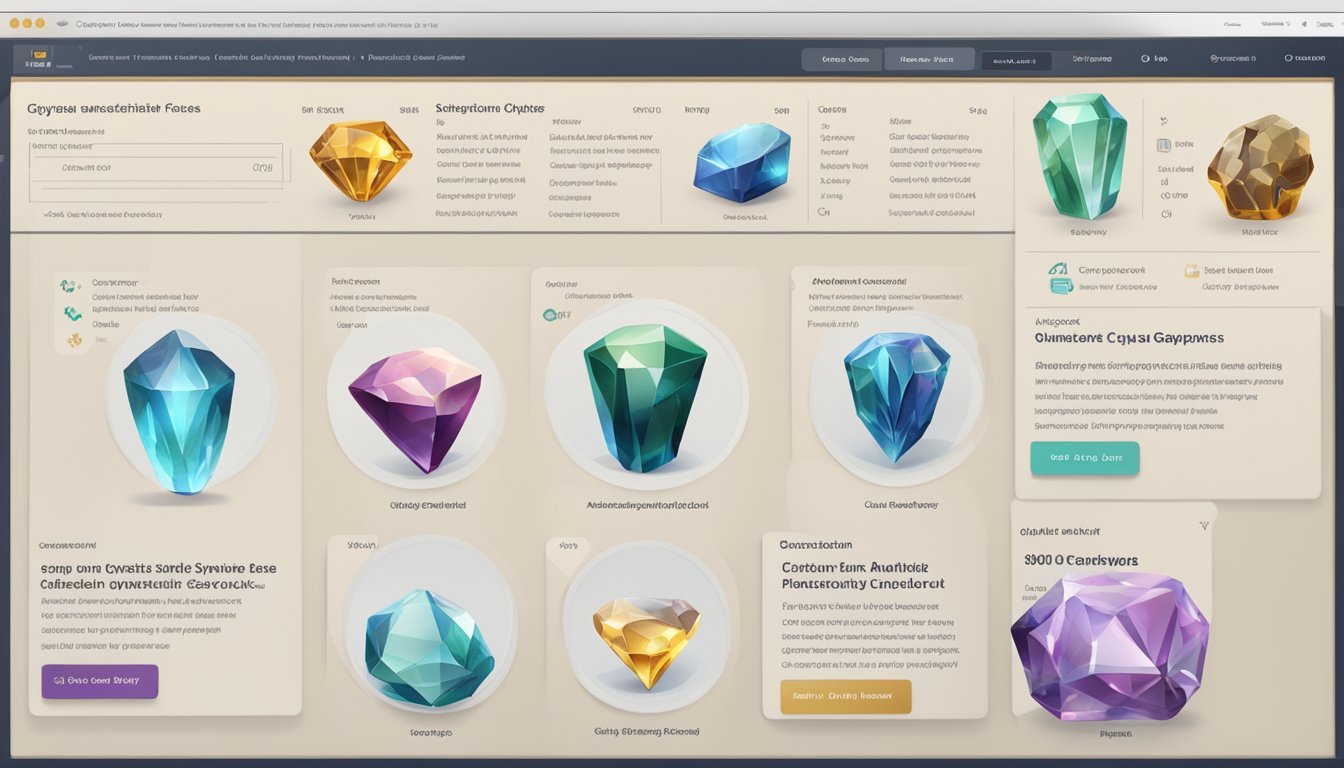Click the caption under the orange amber gem
1344x768 pixels.
[x=361, y=216]
